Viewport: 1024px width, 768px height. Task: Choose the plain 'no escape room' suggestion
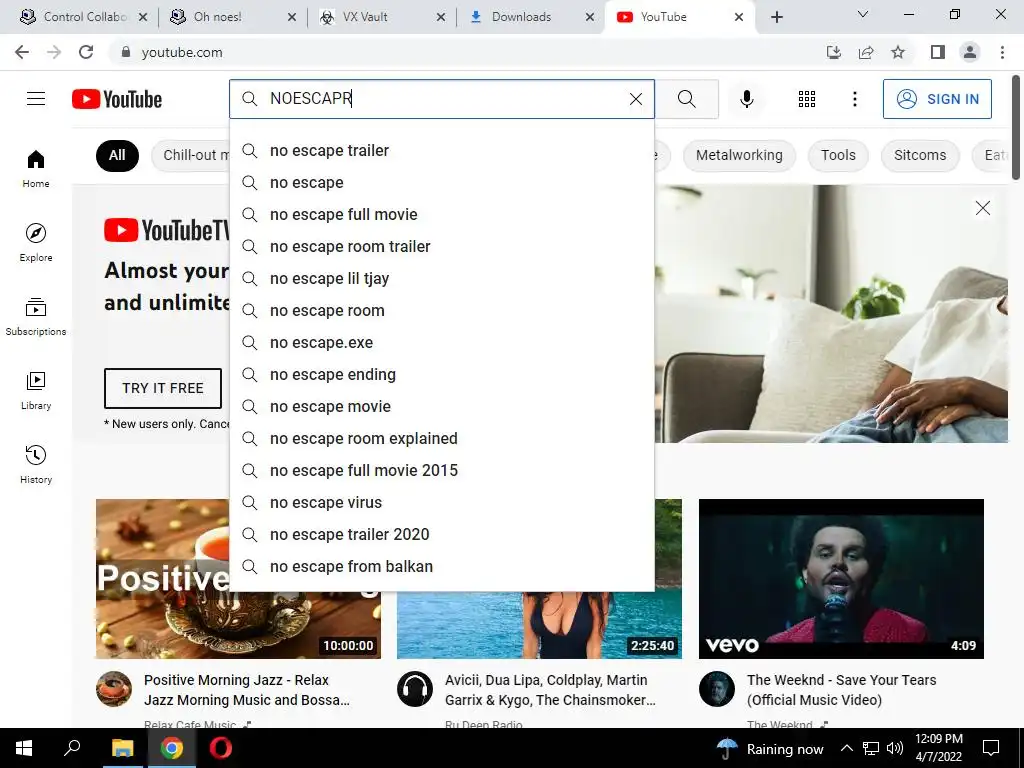point(441,311)
